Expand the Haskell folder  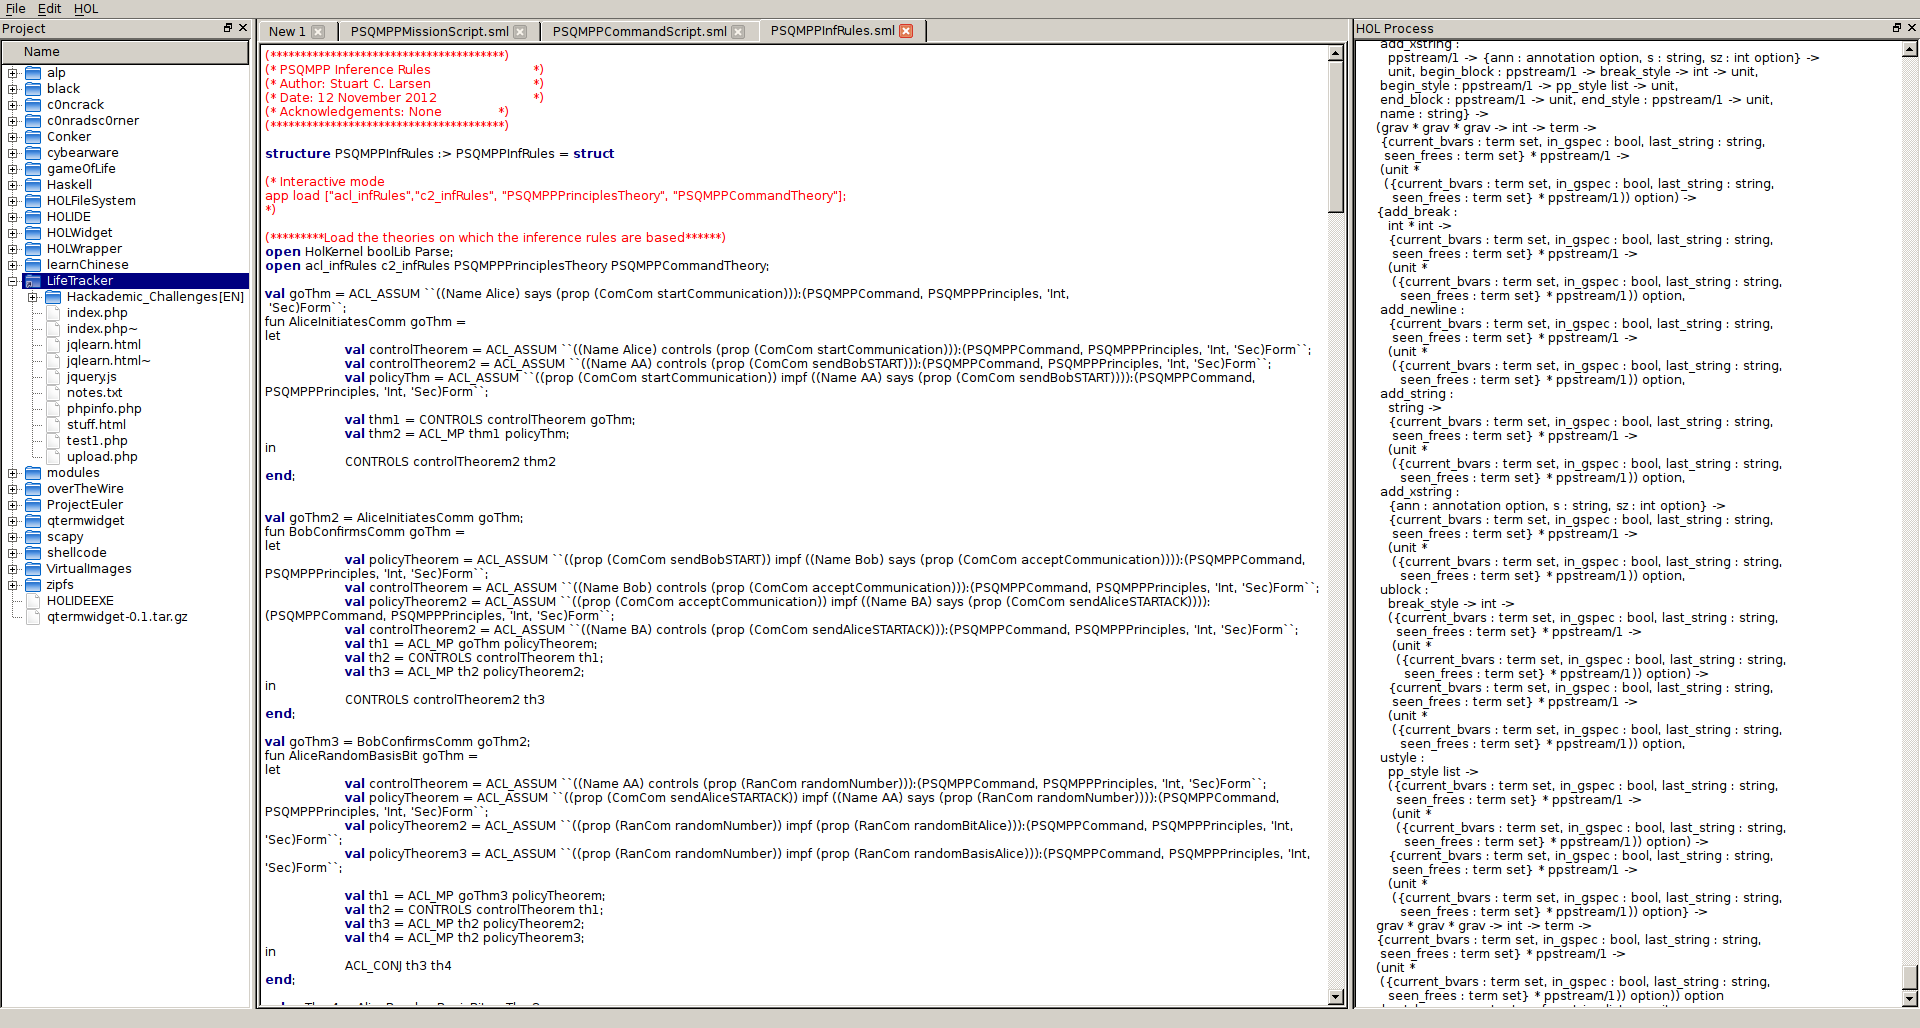tap(13, 185)
